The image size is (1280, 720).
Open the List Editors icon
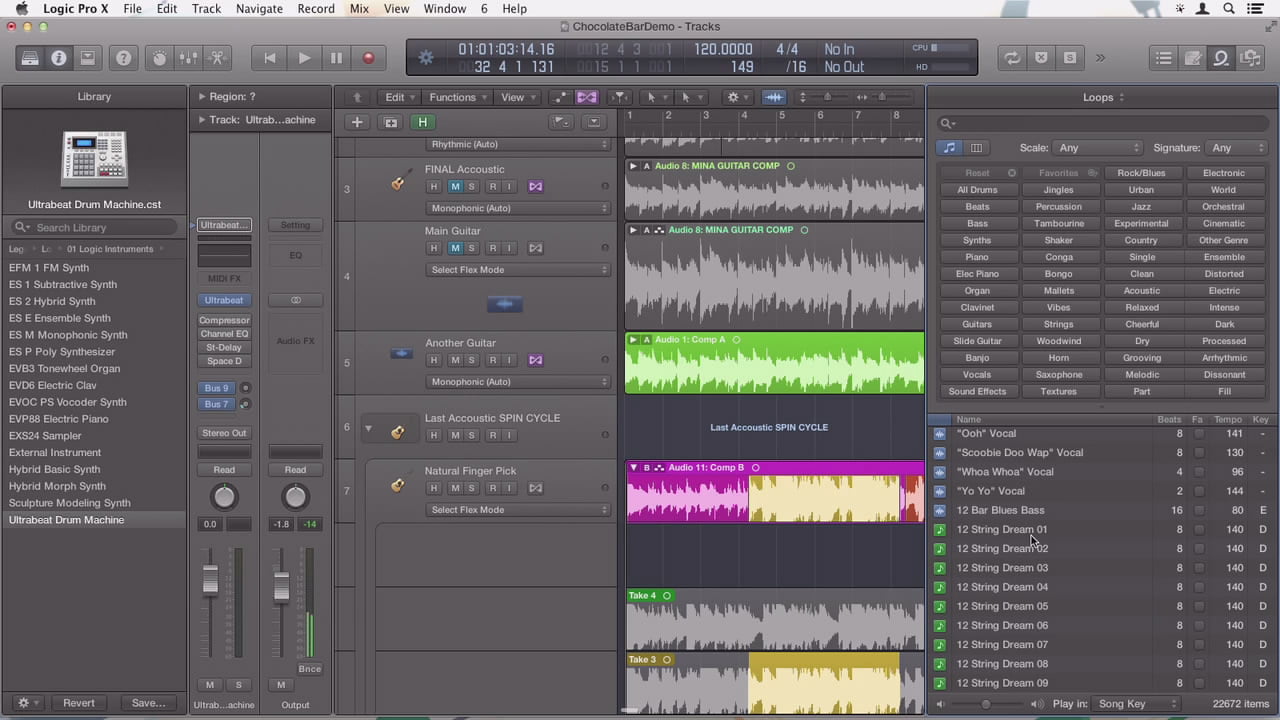pyautogui.click(x=1164, y=58)
